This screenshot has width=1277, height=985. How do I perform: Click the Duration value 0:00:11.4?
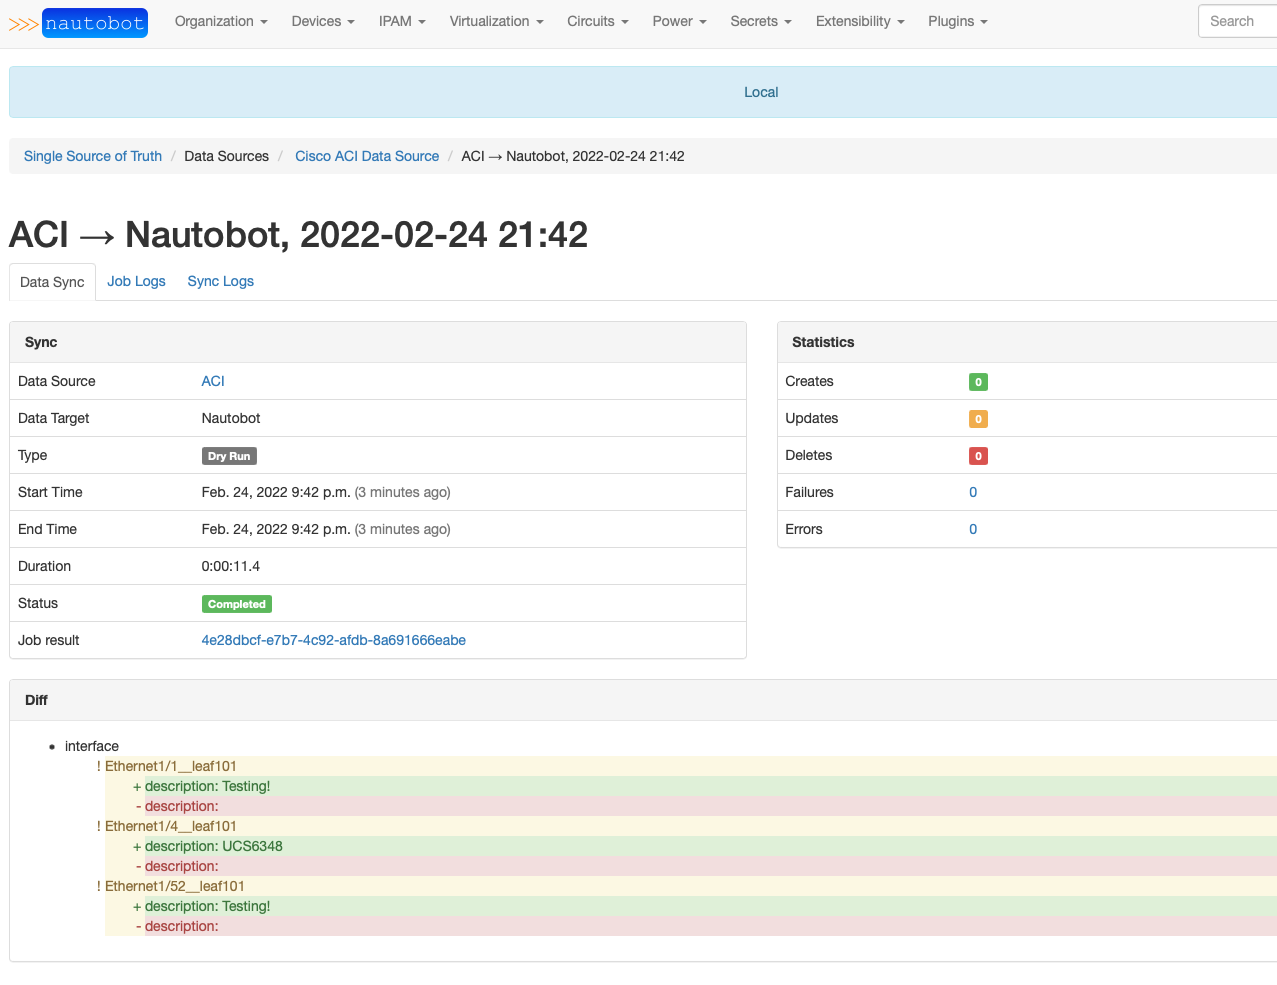coord(231,566)
